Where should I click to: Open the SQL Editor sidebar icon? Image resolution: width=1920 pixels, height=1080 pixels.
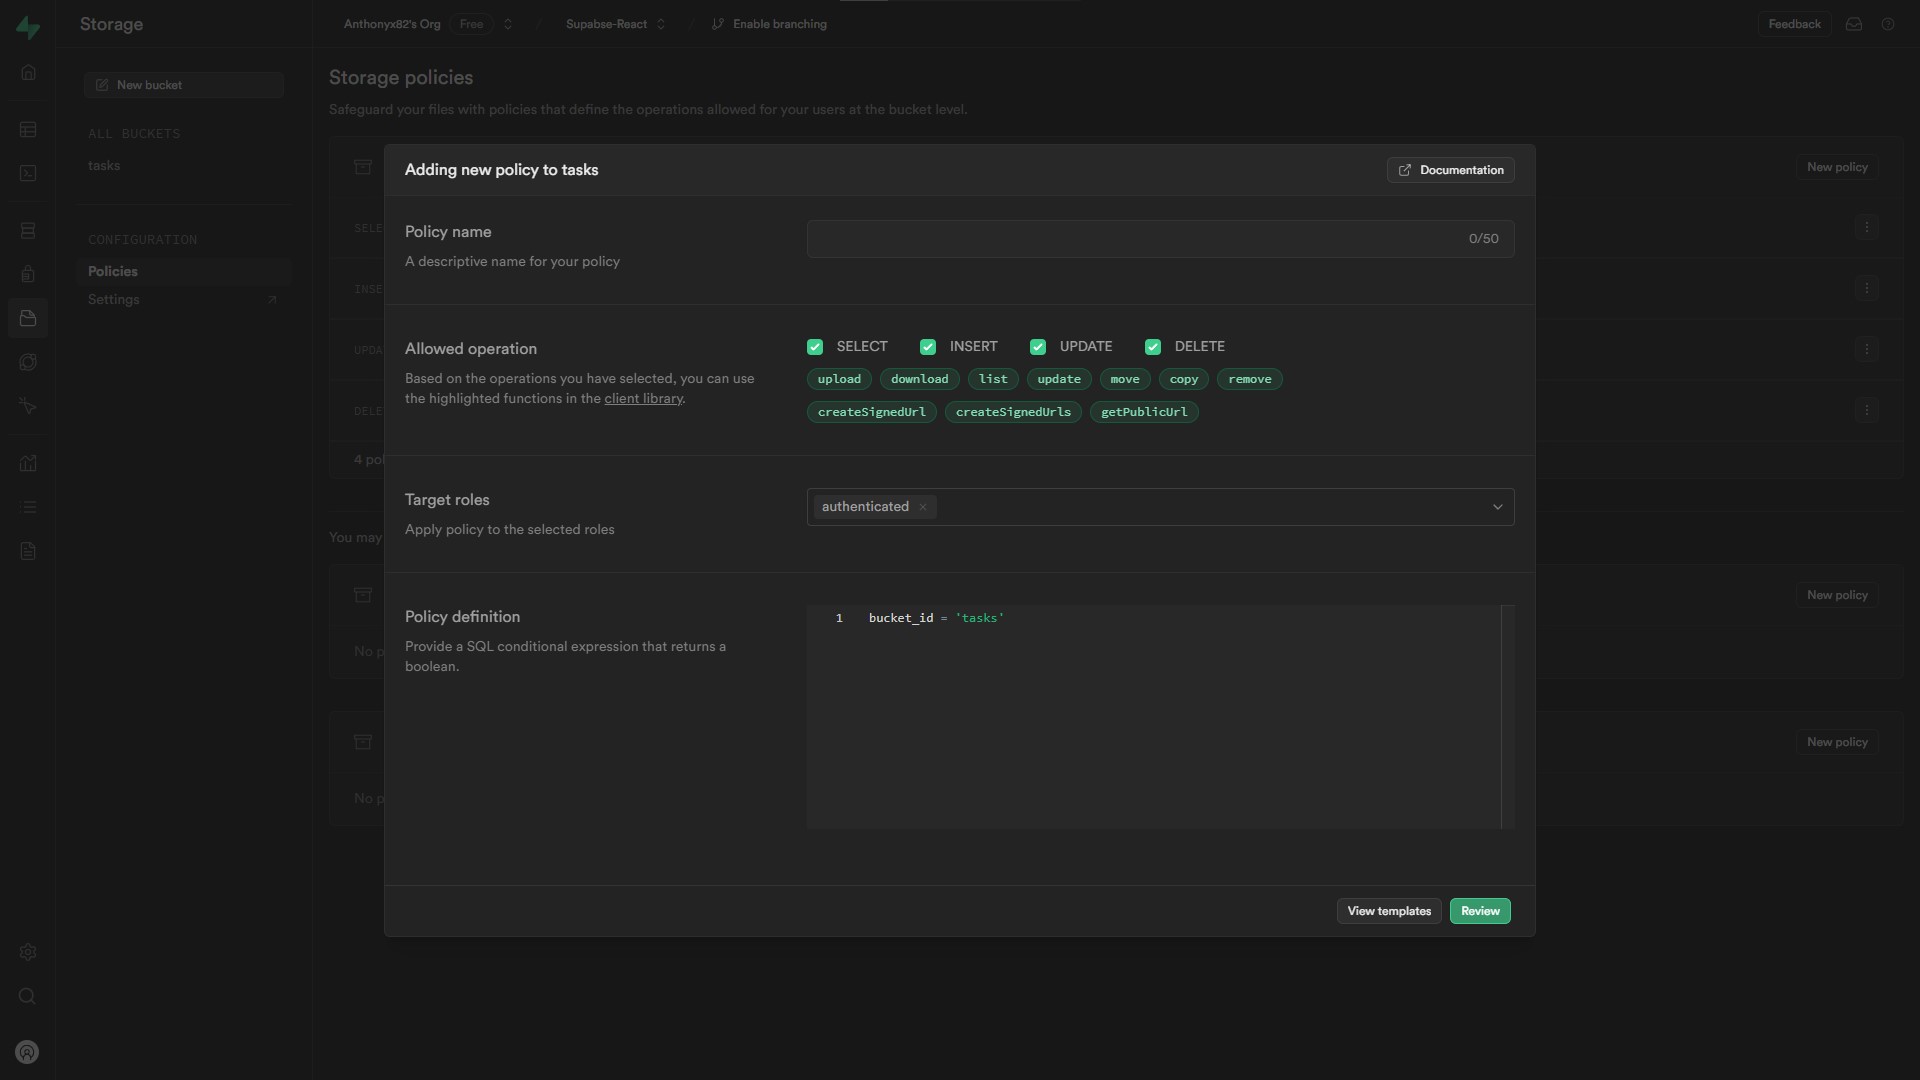(x=28, y=174)
